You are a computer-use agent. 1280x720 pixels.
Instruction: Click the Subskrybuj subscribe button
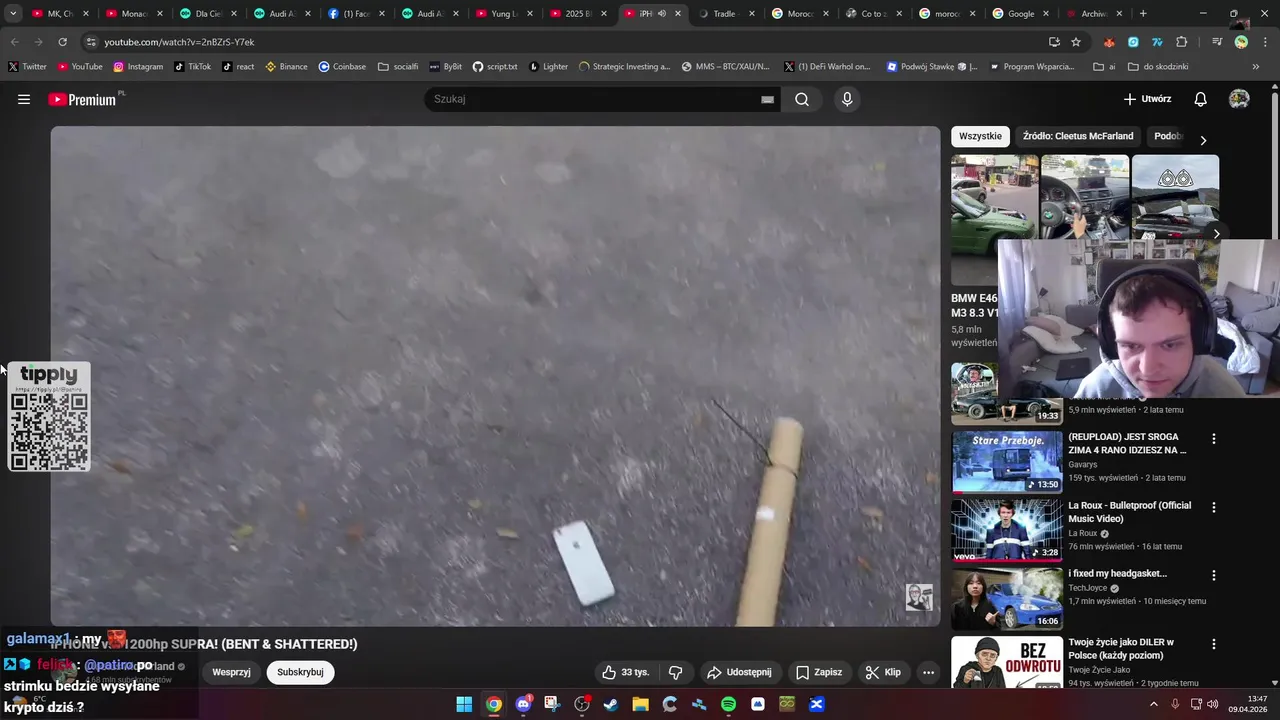pyautogui.click(x=300, y=672)
